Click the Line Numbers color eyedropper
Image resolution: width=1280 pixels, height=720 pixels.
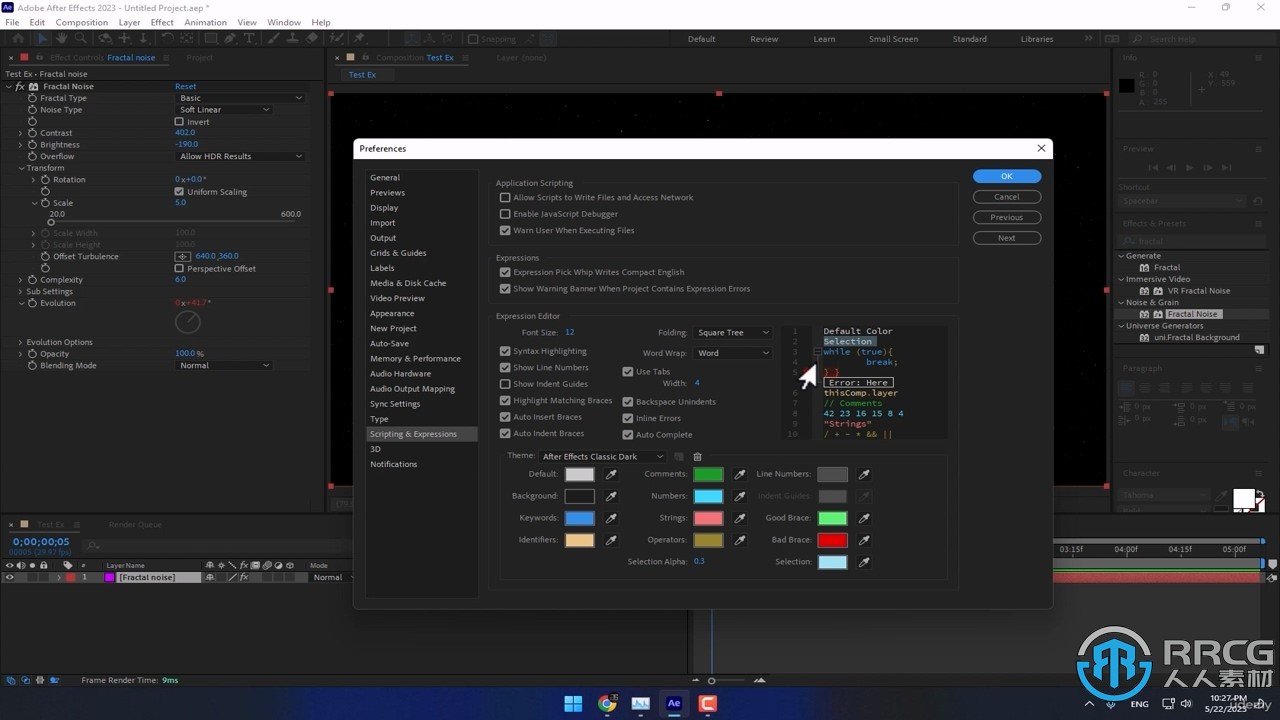click(864, 474)
